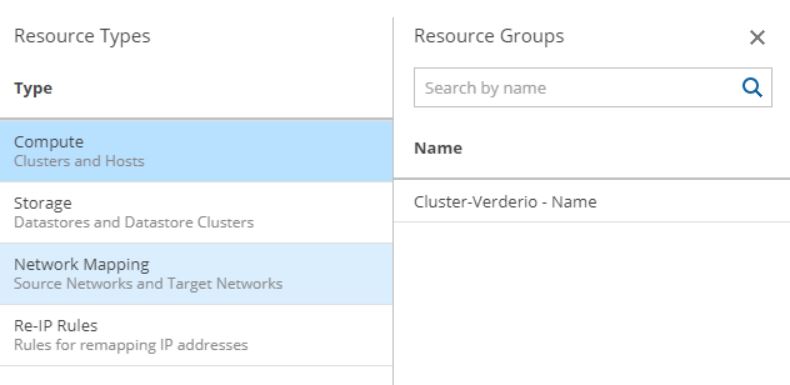Click the Clusters and Hosts subtitle

click(79, 161)
